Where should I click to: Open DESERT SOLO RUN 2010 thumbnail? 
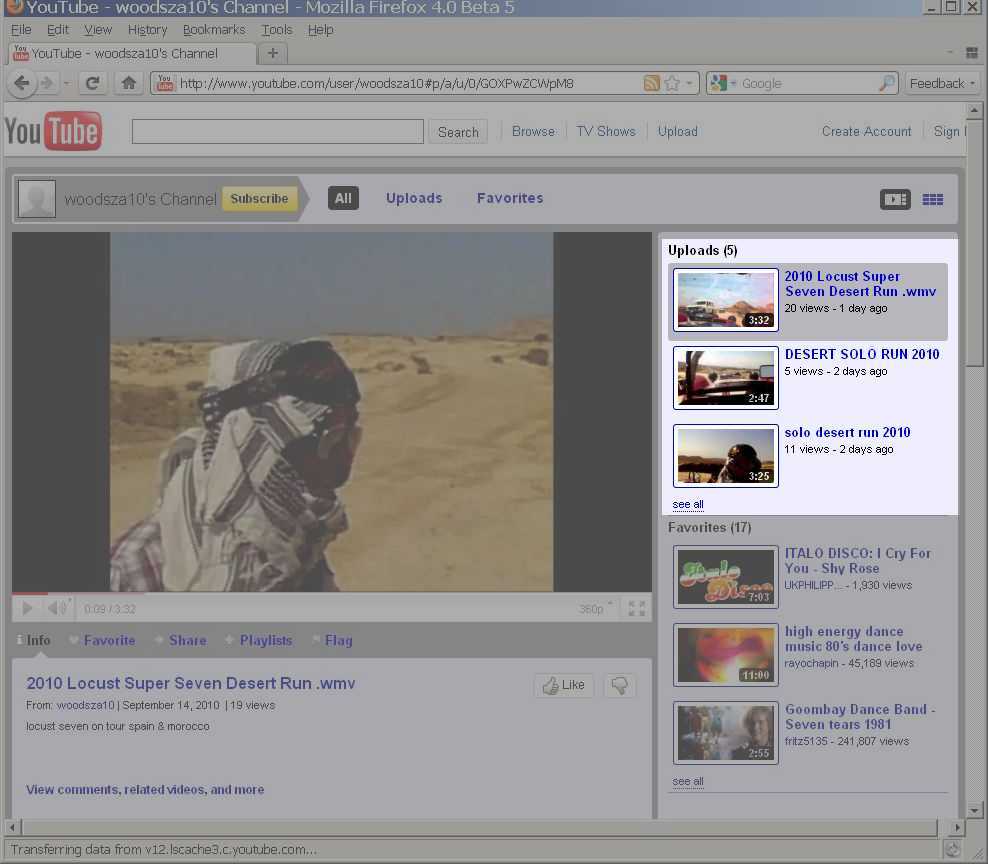tap(725, 377)
